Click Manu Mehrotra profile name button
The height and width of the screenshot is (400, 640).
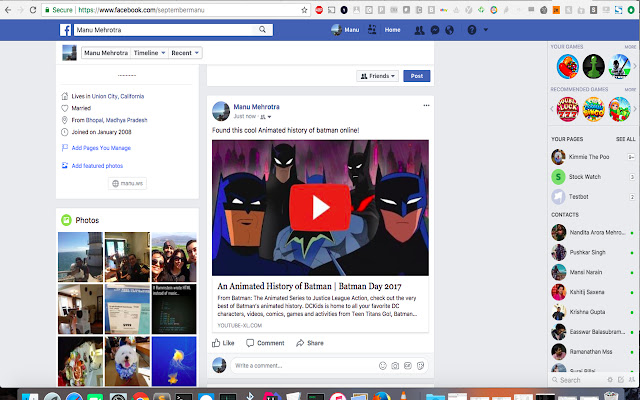pos(106,53)
